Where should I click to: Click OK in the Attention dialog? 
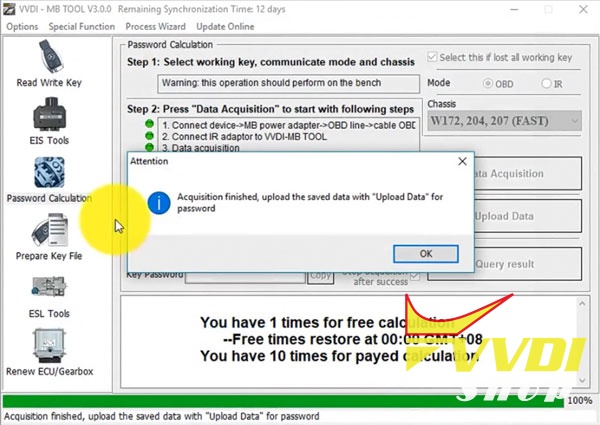426,254
